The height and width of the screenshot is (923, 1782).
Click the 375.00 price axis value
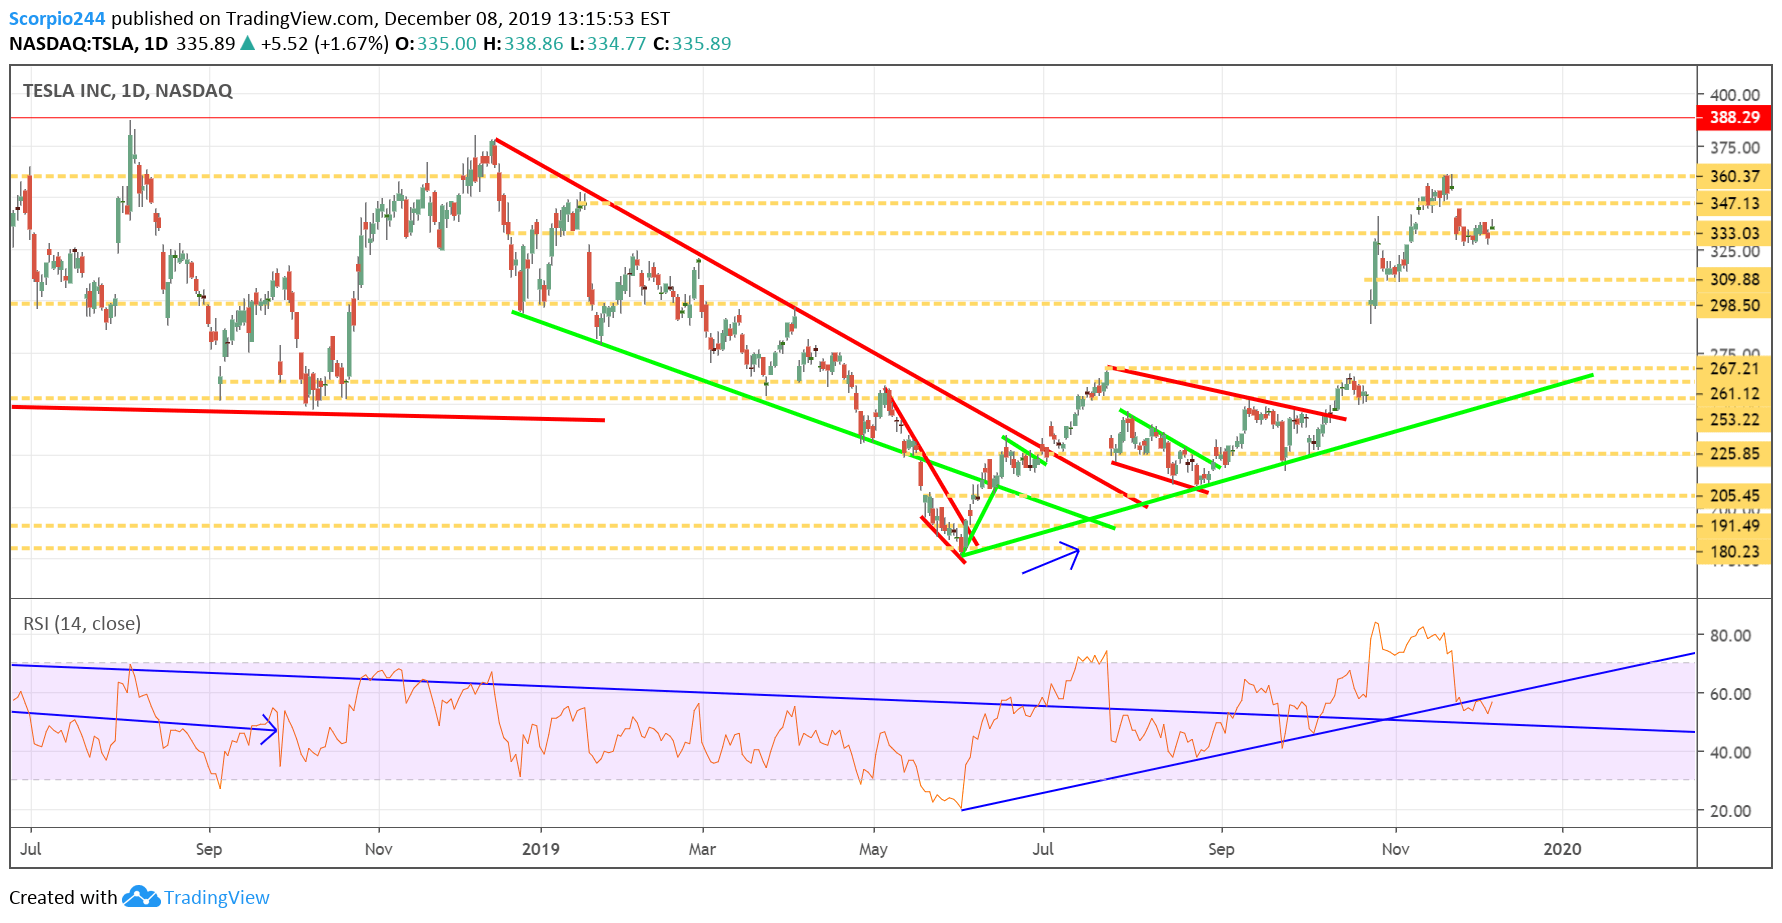pos(1734,147)
